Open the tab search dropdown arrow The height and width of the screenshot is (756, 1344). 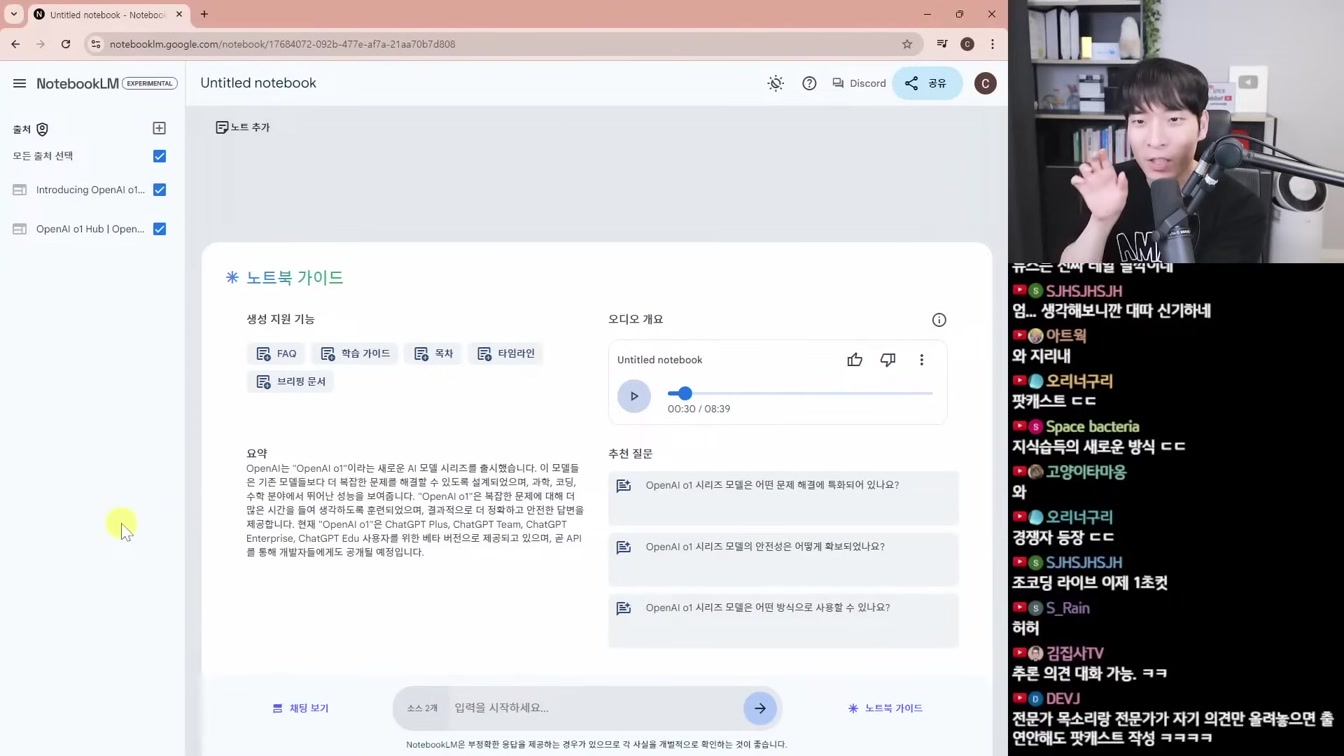14,14
